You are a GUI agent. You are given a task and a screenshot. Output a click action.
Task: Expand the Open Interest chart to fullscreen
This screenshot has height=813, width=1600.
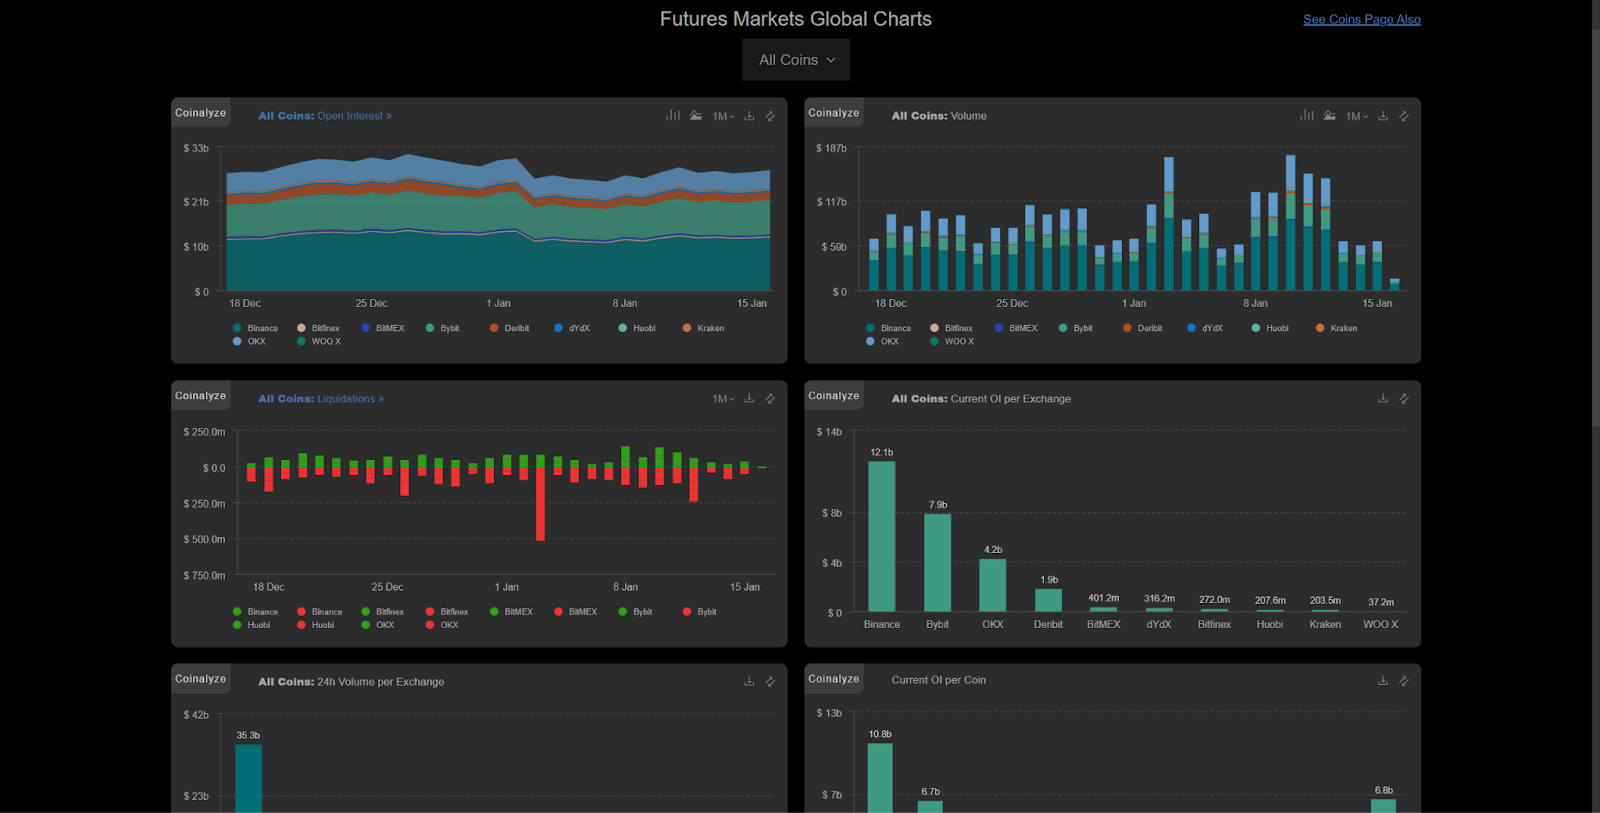[x=770, y=116]
